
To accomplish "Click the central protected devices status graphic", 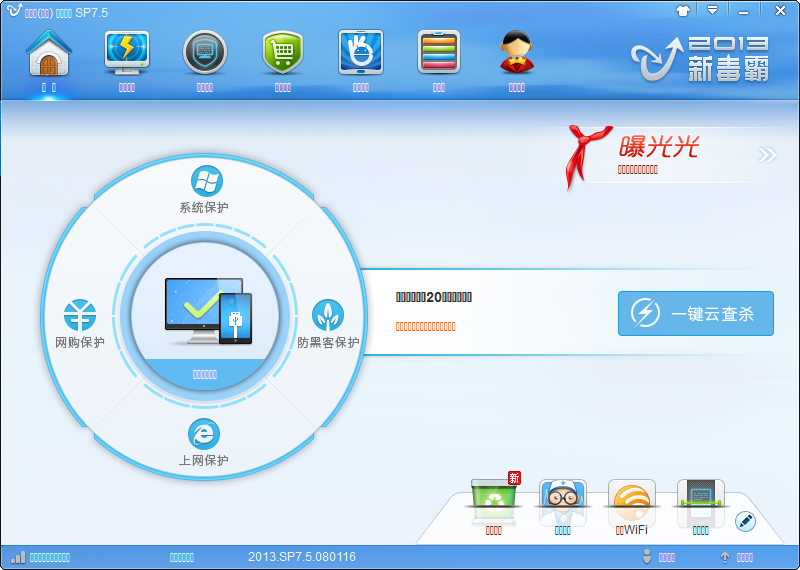I will point(206,312).
